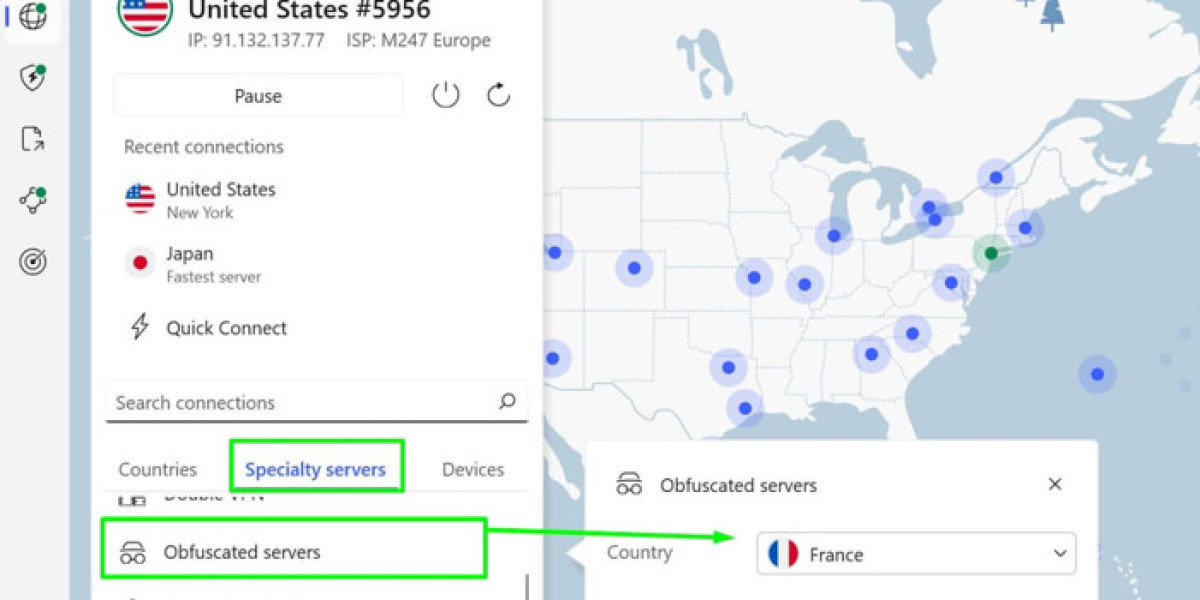Open the Threat Protection shield icon
This screenshot has width=1200, height=600.
(33, 78)
